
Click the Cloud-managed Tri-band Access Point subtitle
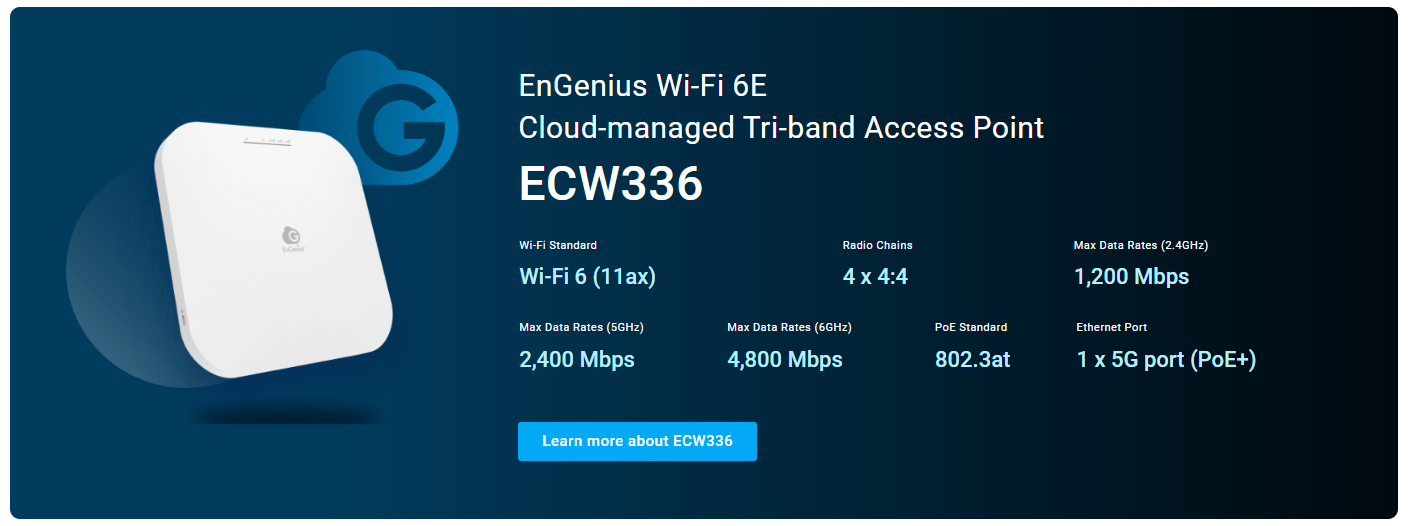point(781,128)
